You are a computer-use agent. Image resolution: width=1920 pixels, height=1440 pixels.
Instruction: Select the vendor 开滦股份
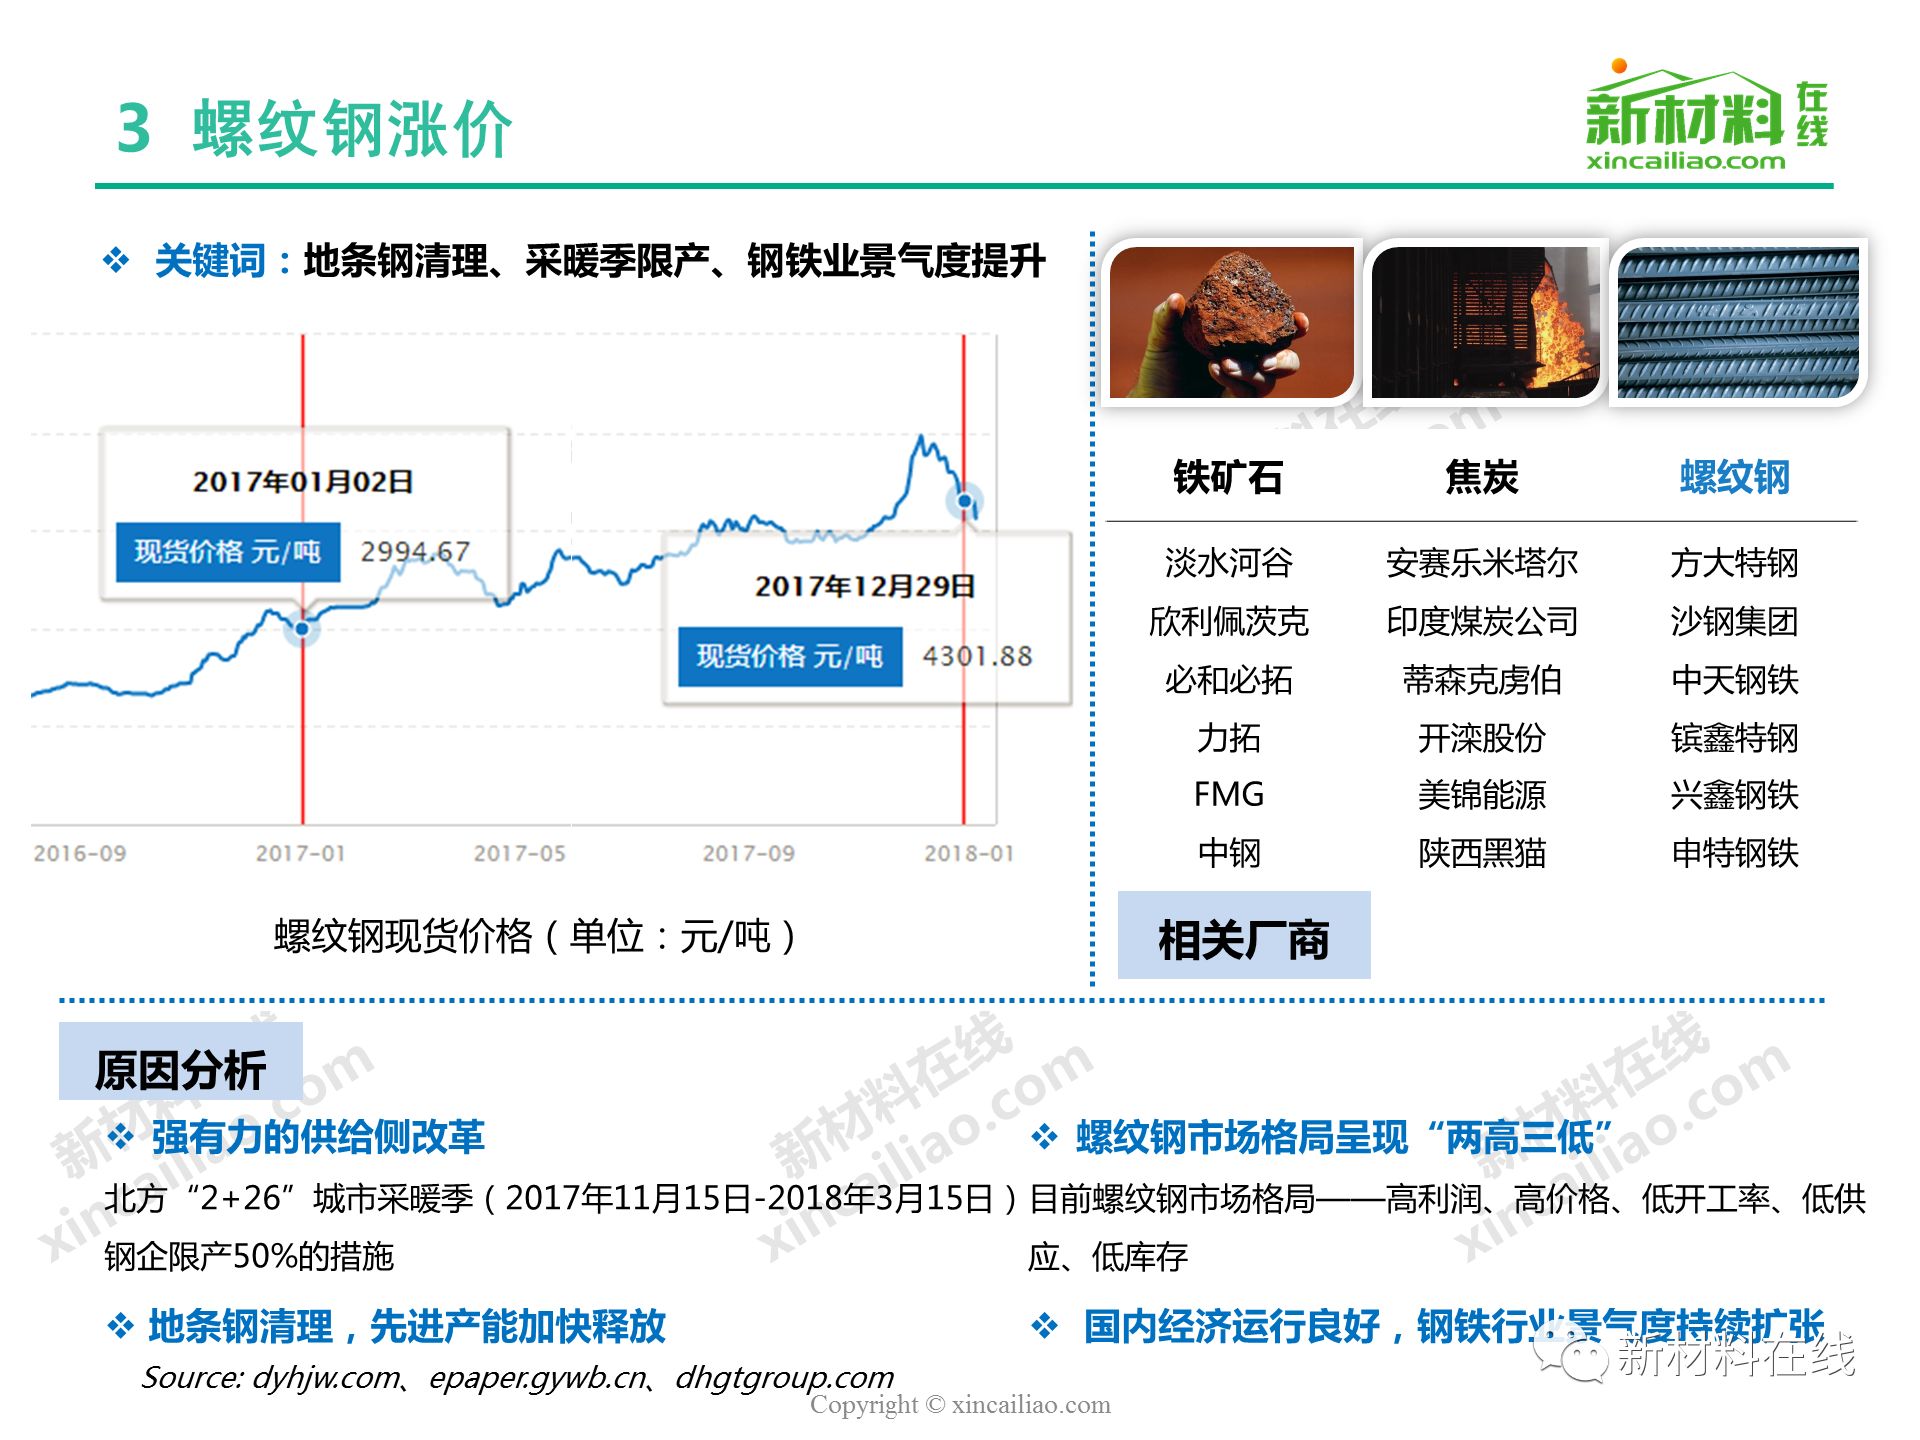[1482, 738]
